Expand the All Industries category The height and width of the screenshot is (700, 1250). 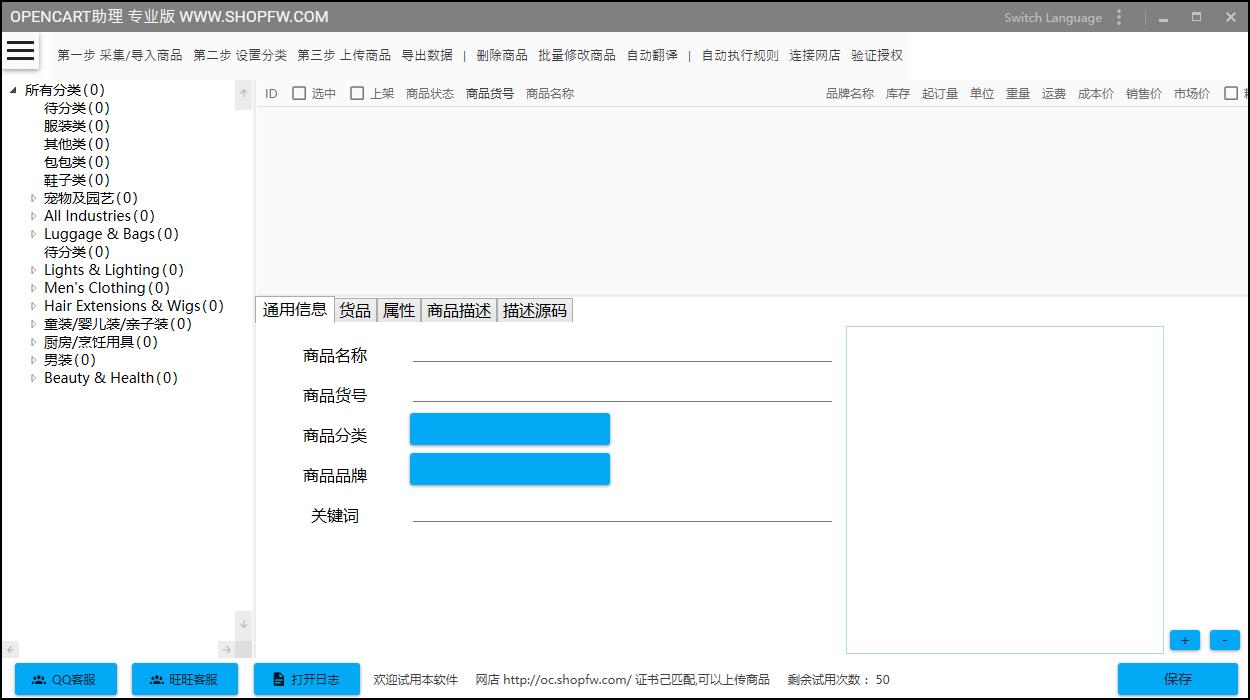click(x=33, y=215)
